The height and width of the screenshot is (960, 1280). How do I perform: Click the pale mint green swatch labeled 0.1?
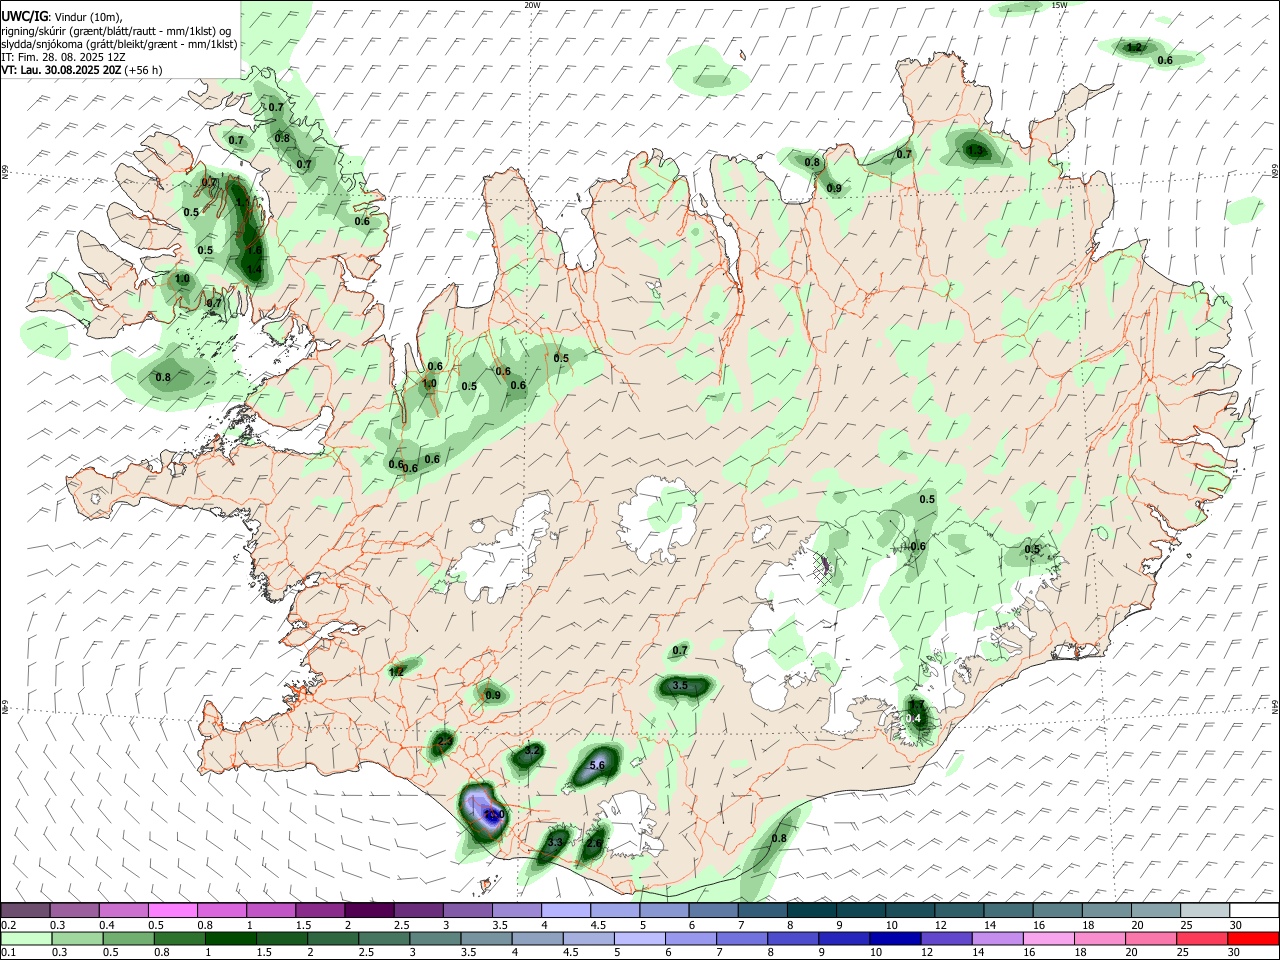coord(24,938)
